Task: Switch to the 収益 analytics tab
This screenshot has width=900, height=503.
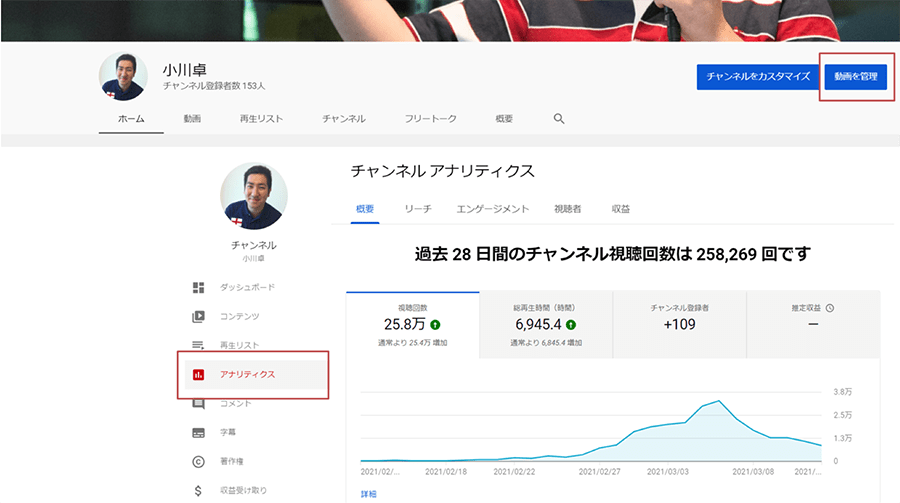Action: tap(620, 209)
